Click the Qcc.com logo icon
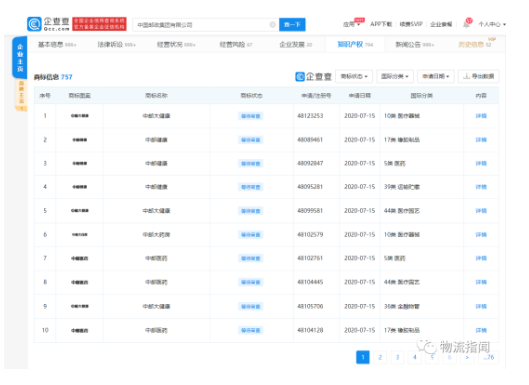Viewport: 529px width, 385px height. coord(34,24)
